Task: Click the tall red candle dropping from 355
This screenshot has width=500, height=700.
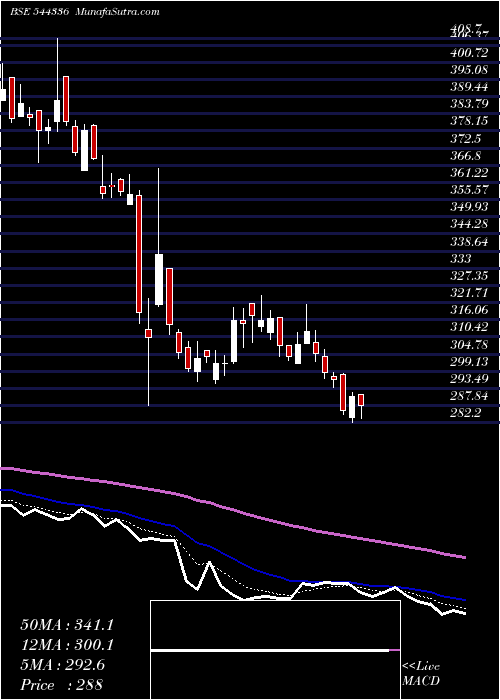Action: point(139,254)
